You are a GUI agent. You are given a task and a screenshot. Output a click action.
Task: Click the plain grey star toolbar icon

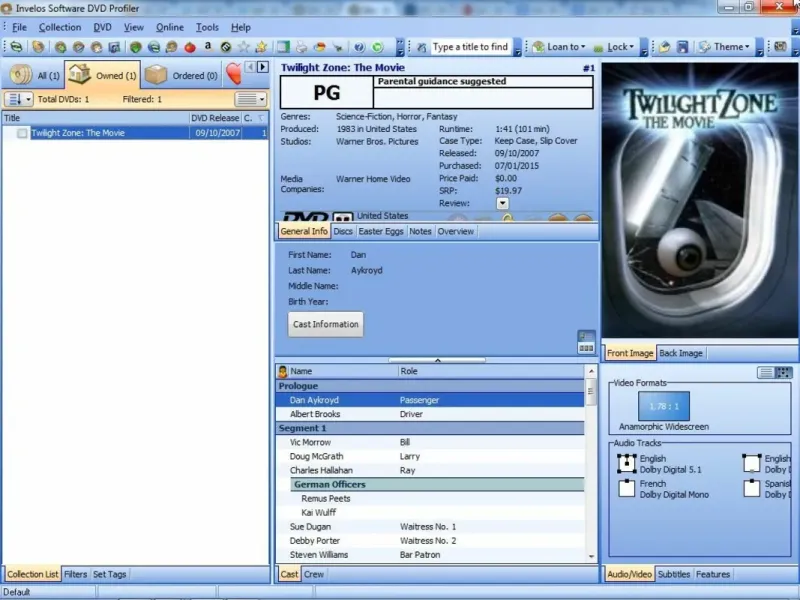[x=244, y=47]
